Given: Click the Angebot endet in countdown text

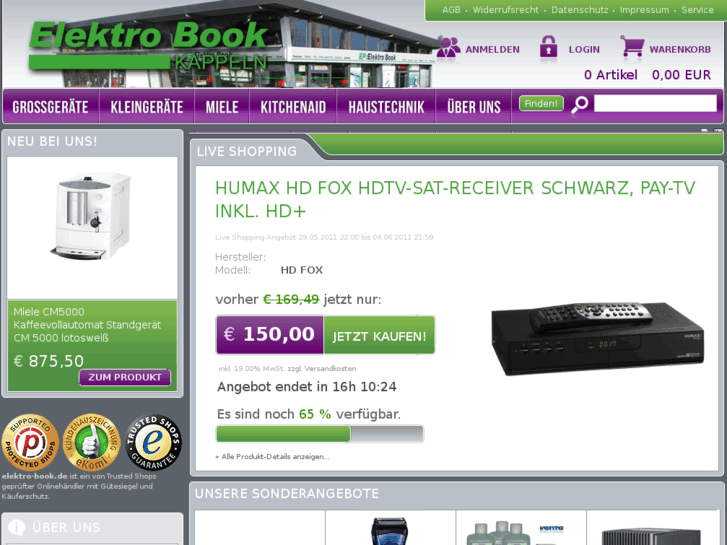Looking at the screenshot, I should 307,387.
